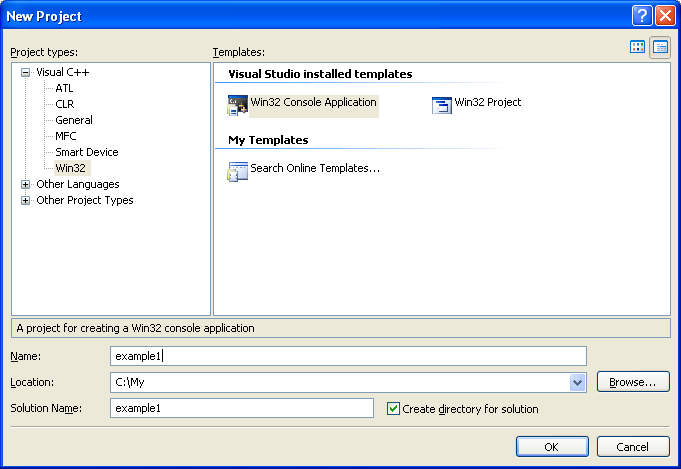Select the Visual C++ tree label
Viewport: 681px width, 469px height.
pyautogui.click(x=63, y=72)
